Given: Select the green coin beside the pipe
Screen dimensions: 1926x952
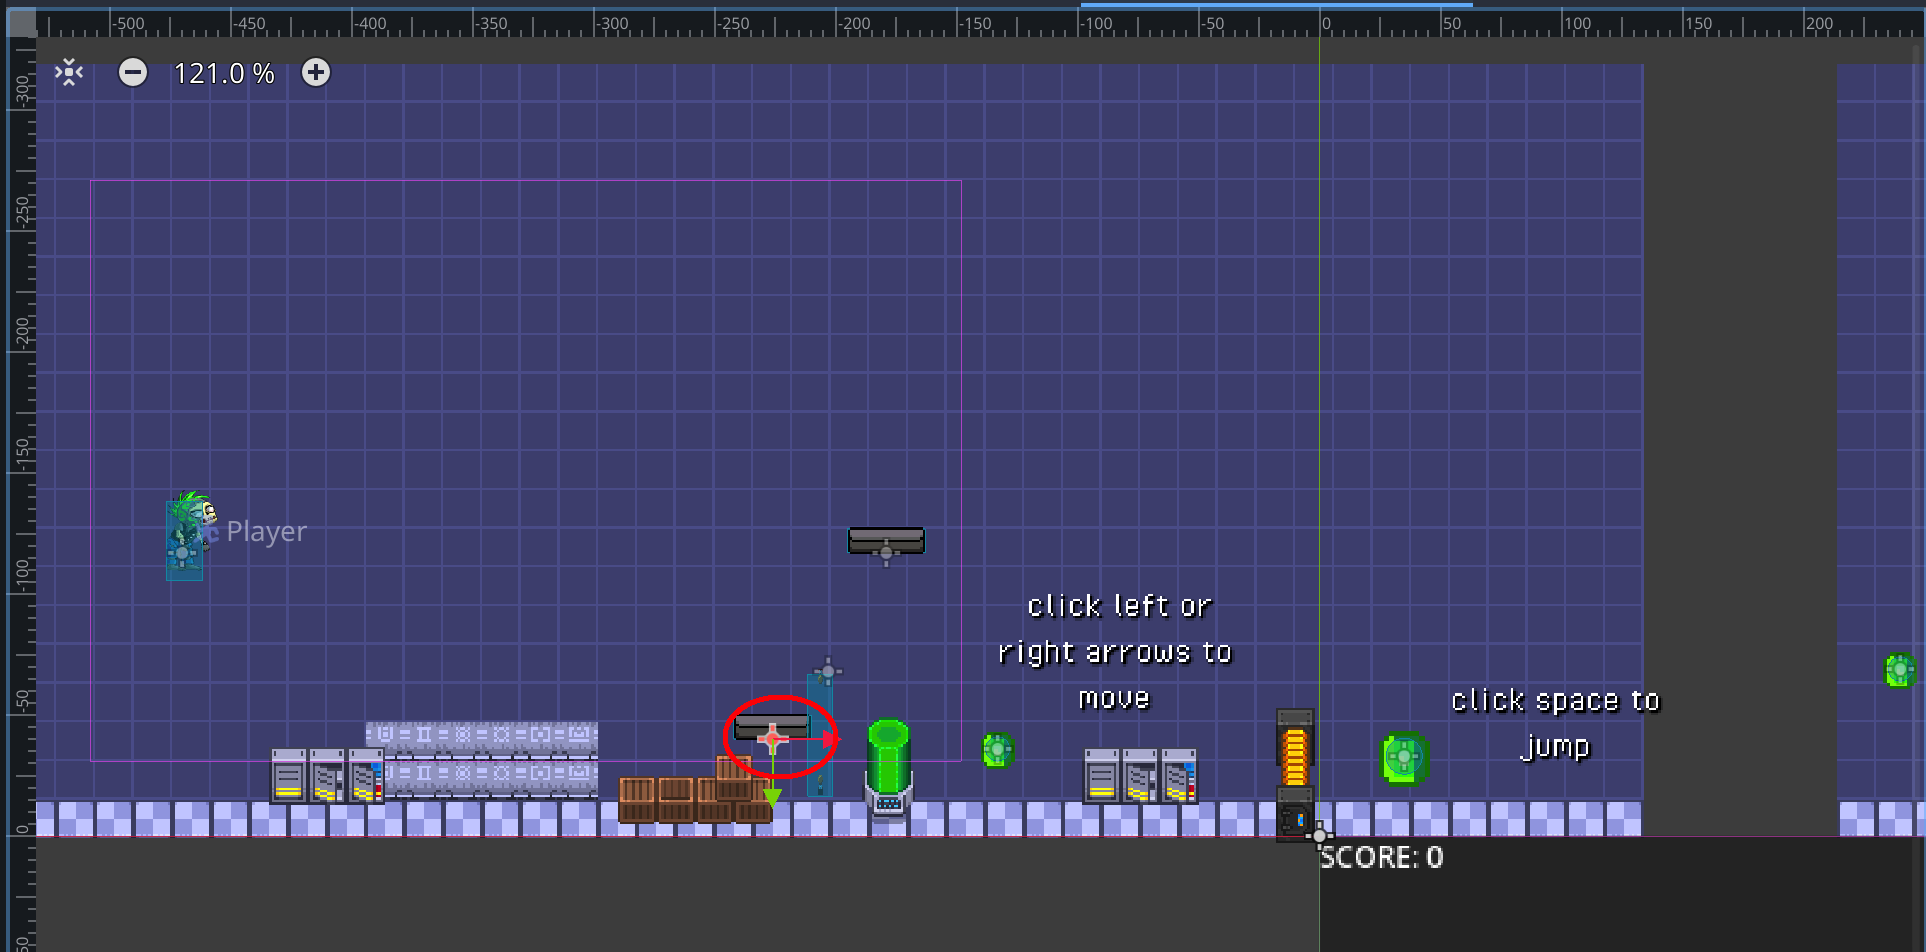Looking at the screenshot, I should coord(997,748).
